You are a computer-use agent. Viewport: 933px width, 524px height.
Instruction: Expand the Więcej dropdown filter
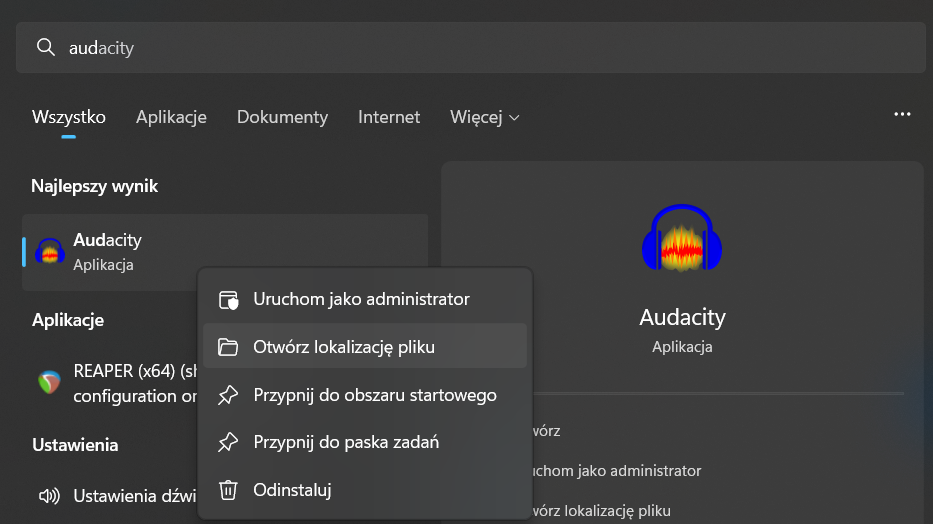click(485, 117)
